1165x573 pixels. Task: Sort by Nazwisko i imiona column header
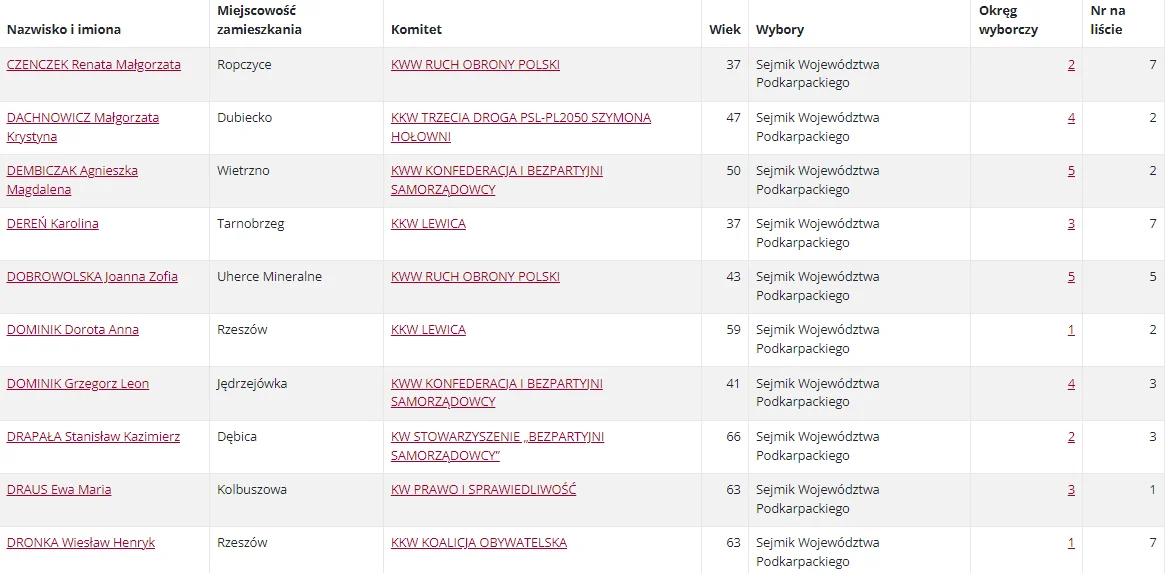pyautogui.click(x=64, y=30)
